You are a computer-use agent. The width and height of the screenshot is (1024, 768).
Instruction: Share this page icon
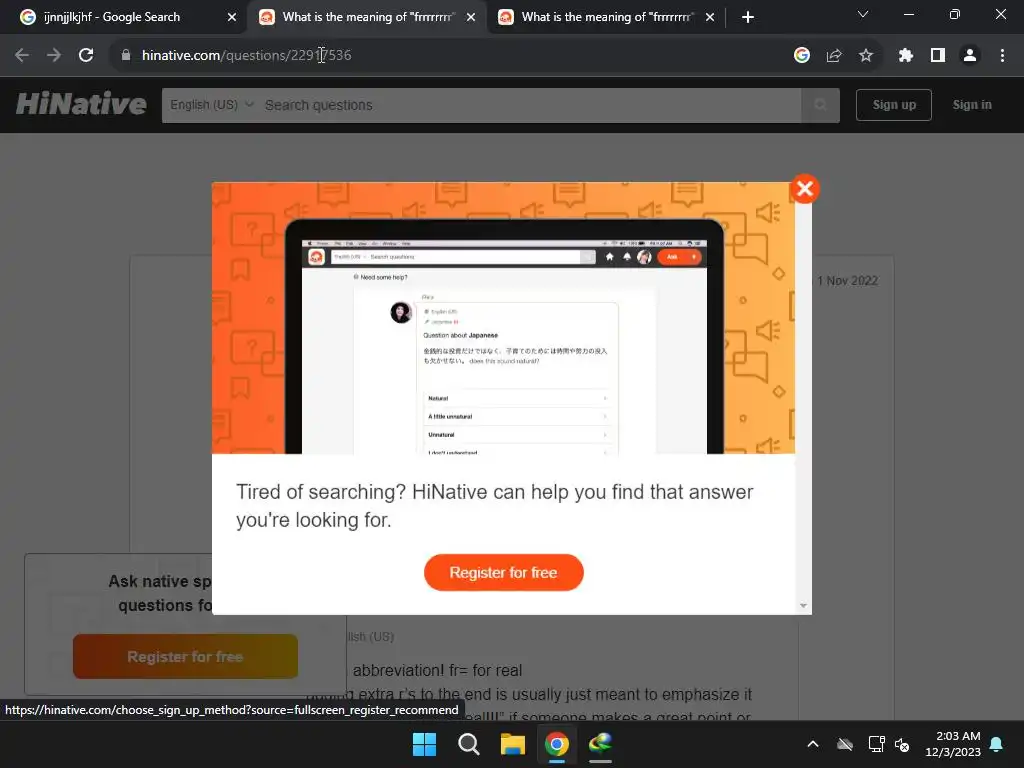pyautogui.click(x=834, y=56)
